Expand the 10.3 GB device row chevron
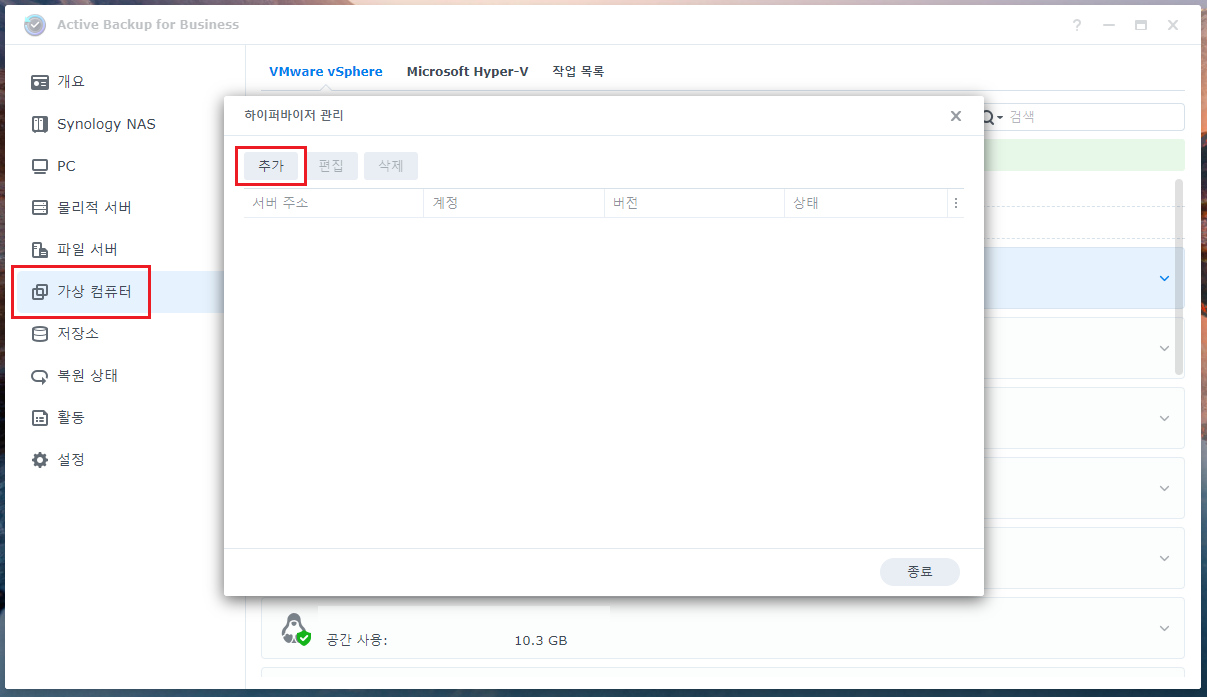This screenshot has height=697, width=1208. point(1164,628)
